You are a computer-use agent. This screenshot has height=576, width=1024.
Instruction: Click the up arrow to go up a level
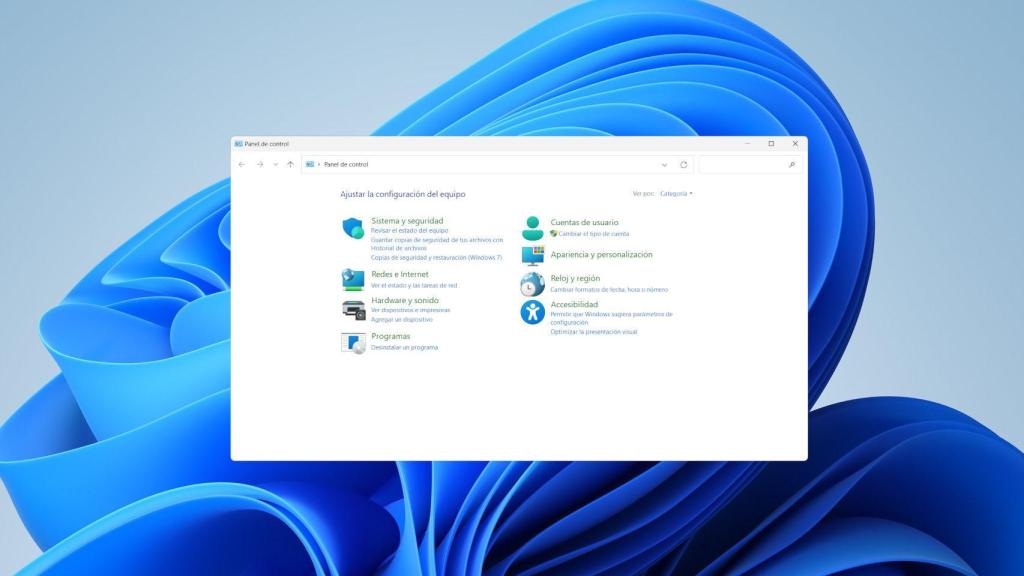coord(289,164)
